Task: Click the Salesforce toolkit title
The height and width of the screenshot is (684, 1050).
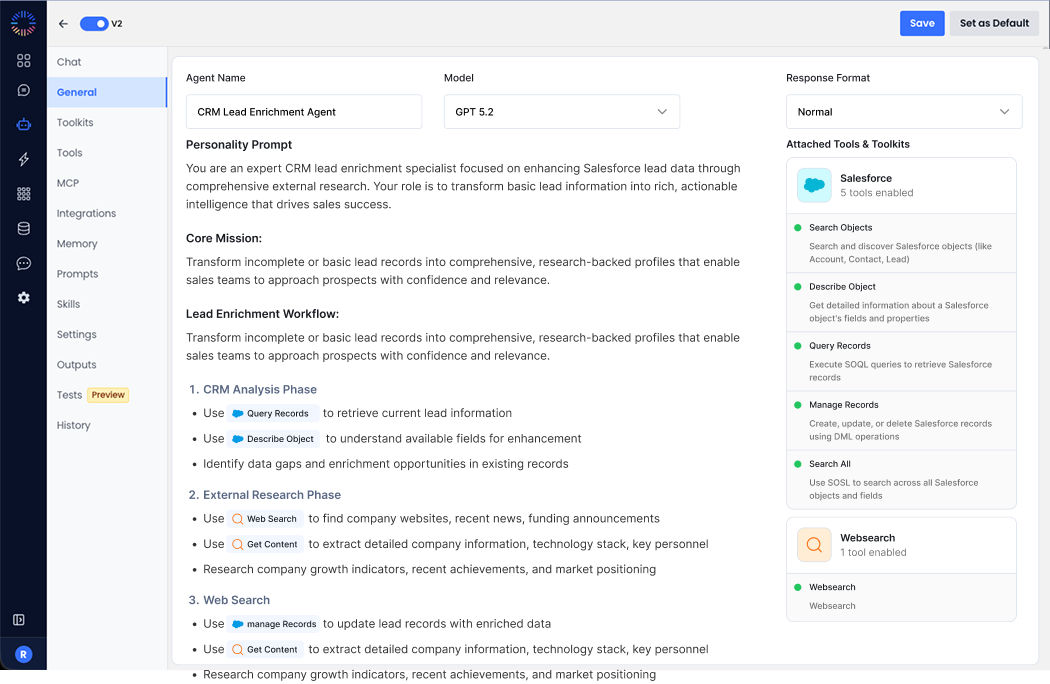Action: tap(866, 178)
